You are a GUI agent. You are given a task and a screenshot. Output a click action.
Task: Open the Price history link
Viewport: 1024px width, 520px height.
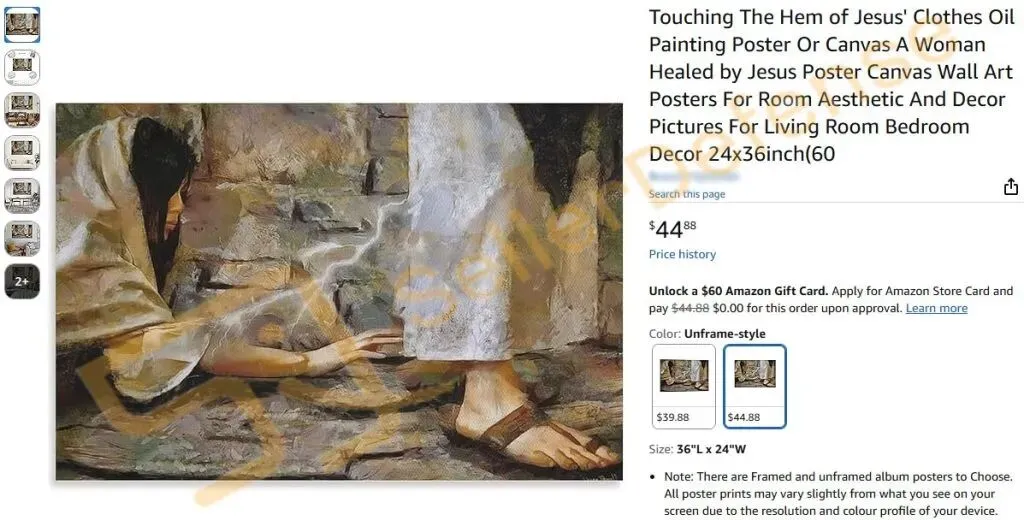click(x=682, y=254)
